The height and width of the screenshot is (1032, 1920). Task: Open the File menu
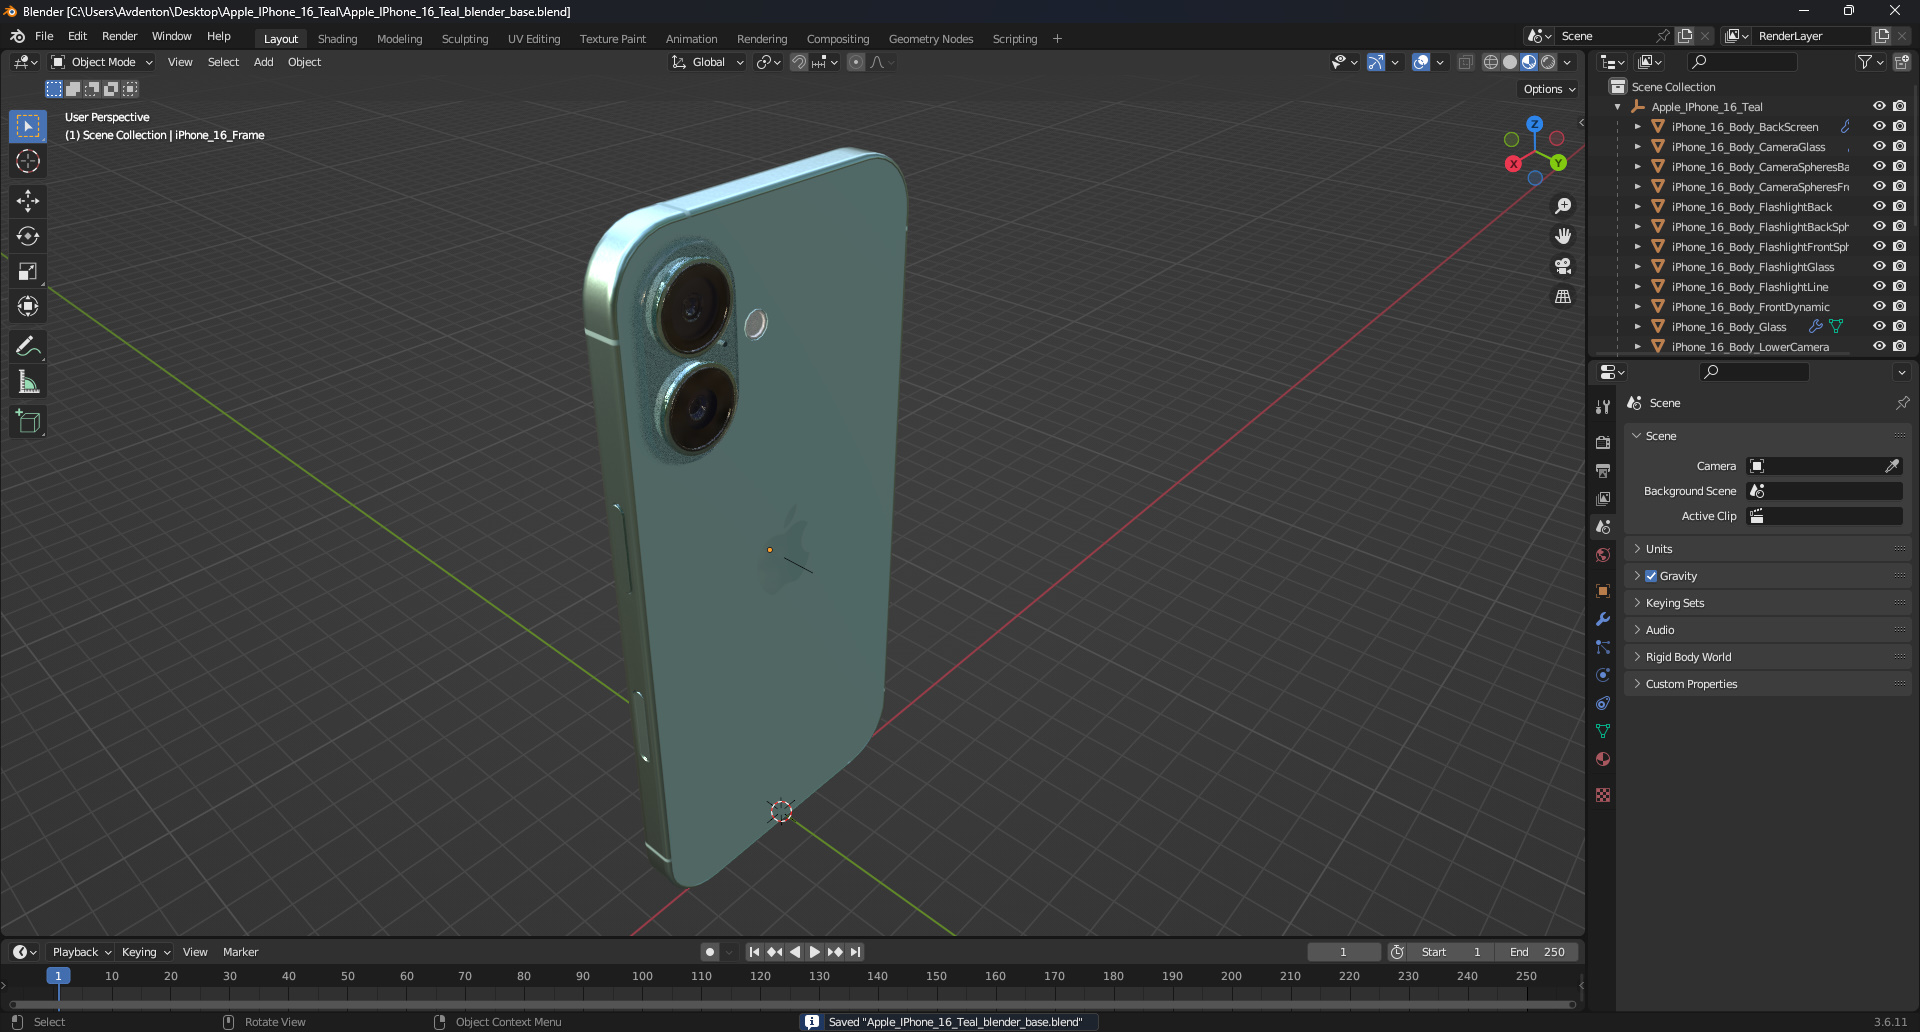(44, 36)
